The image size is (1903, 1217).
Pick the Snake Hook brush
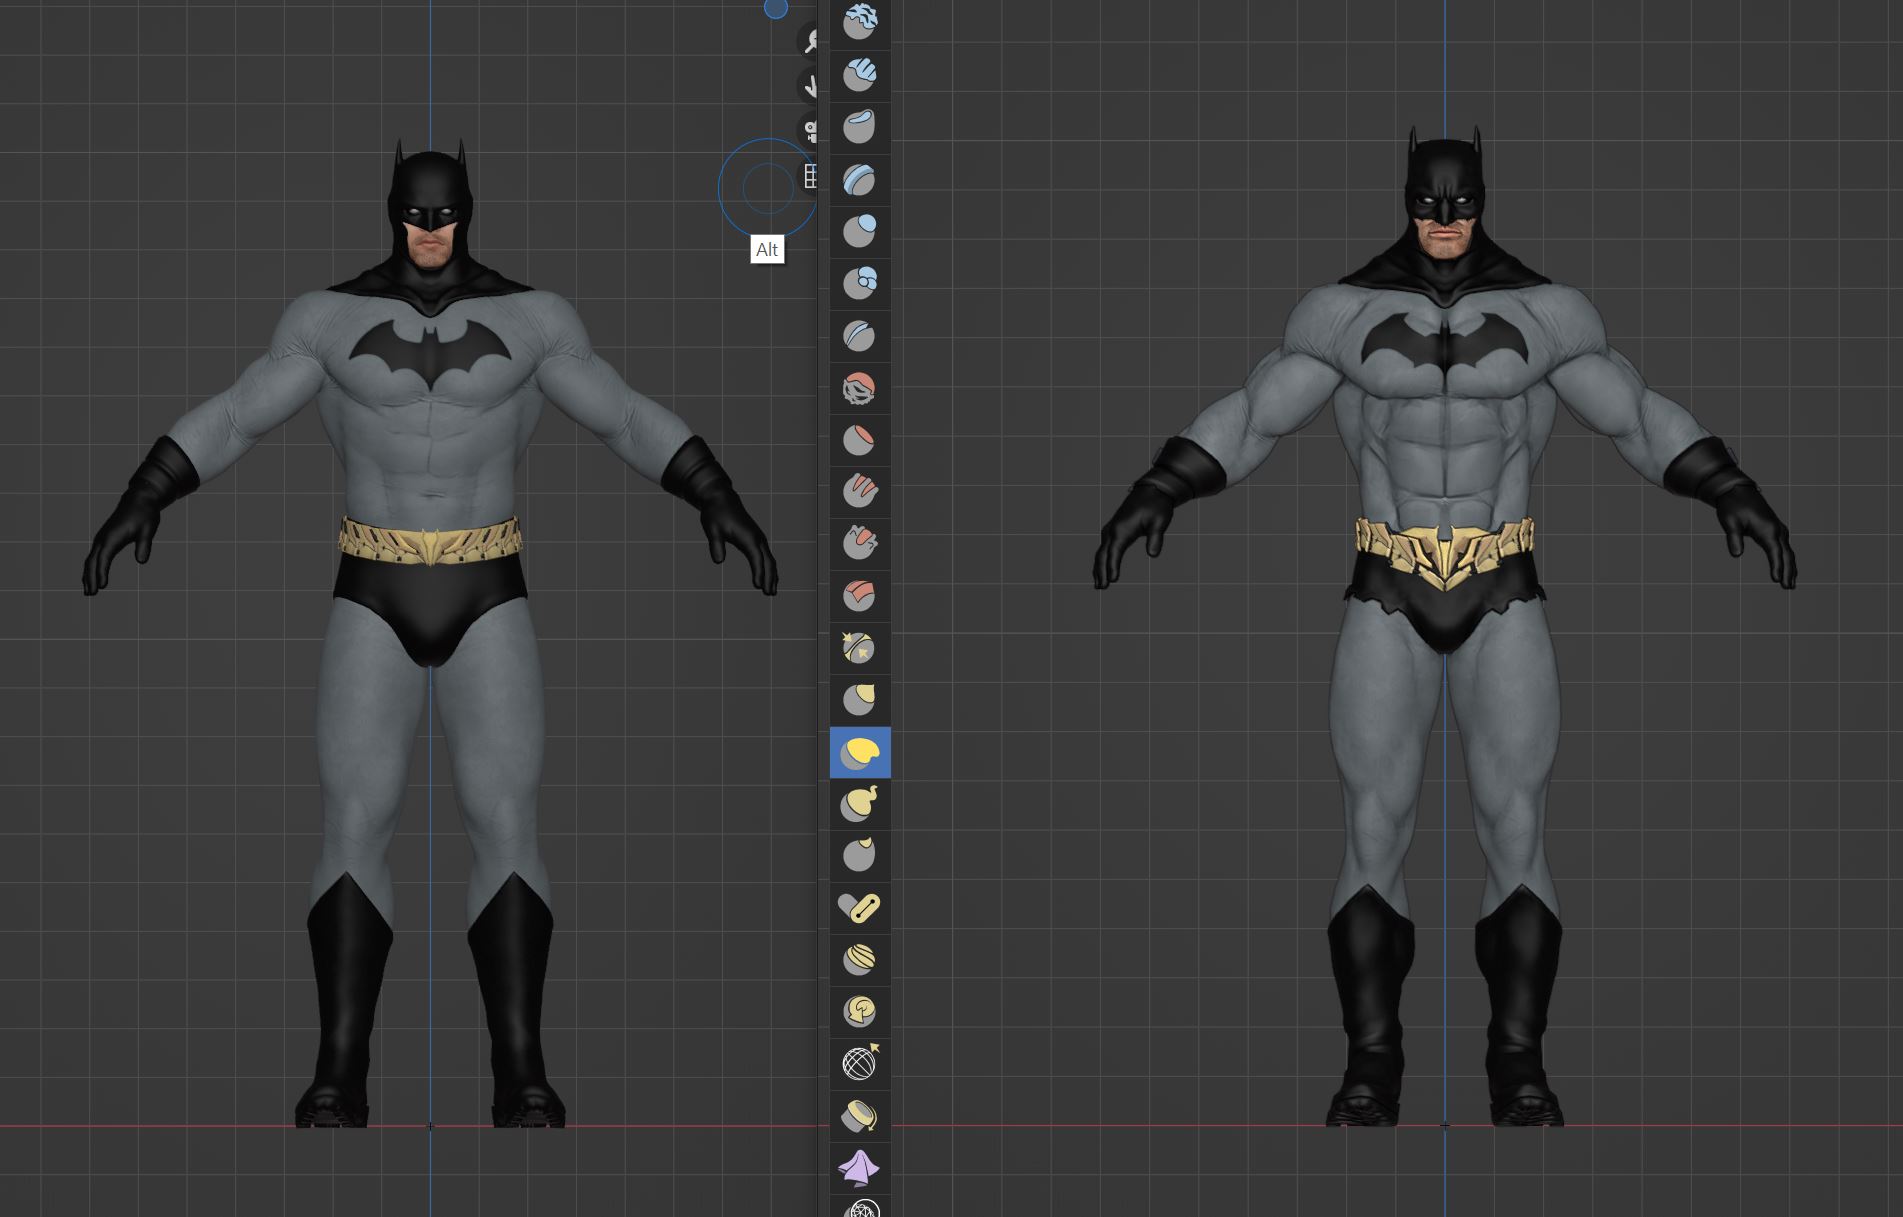click(x=859, y=804)
